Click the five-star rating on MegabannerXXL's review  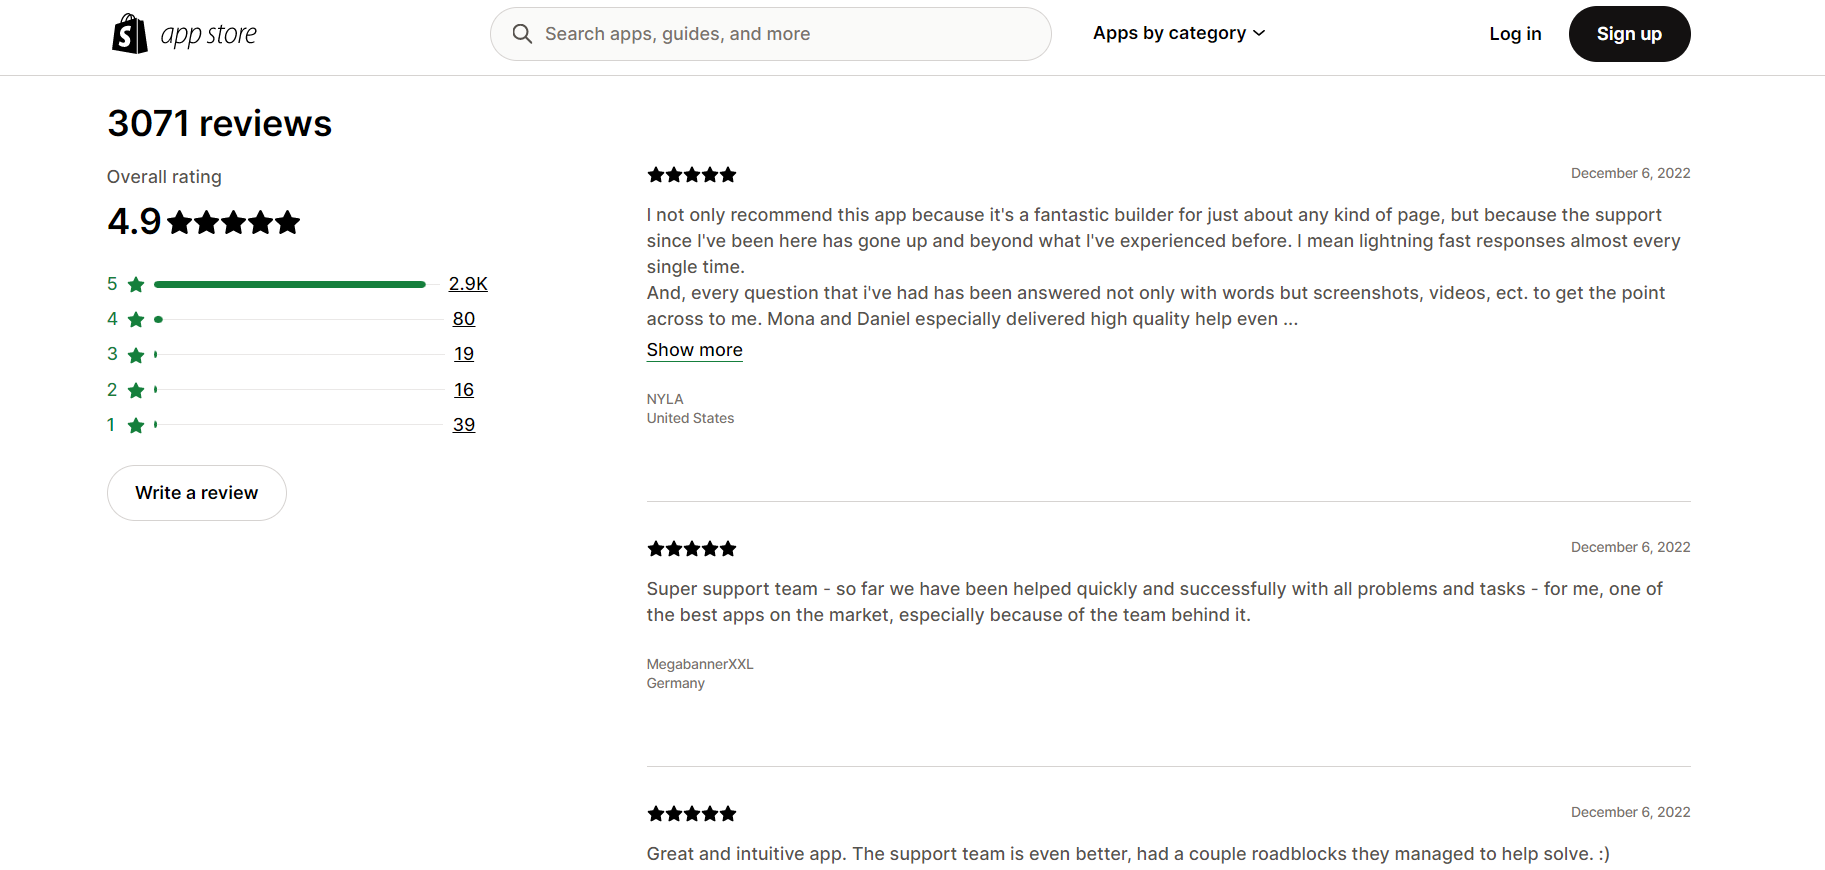point(691,549)
